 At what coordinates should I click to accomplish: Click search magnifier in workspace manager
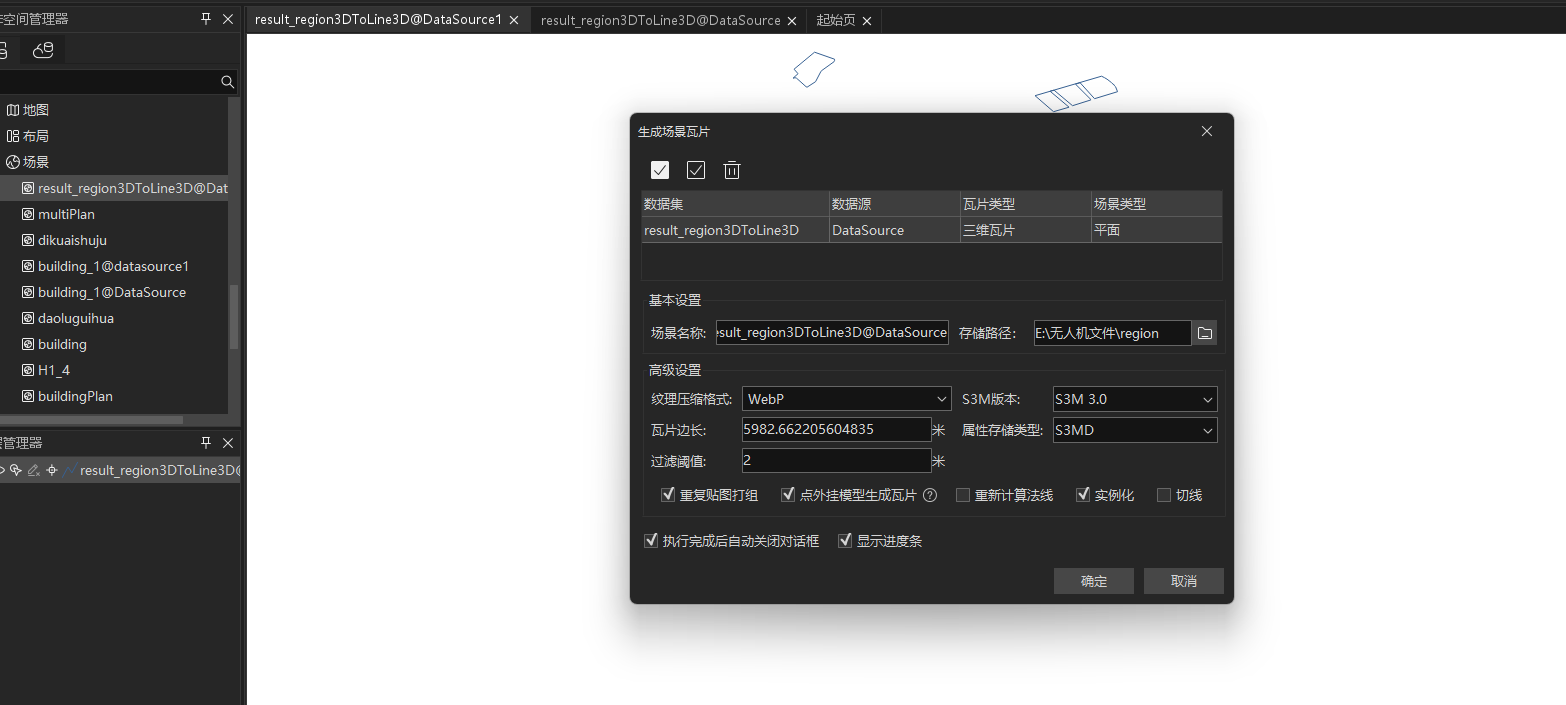[227, 82]
